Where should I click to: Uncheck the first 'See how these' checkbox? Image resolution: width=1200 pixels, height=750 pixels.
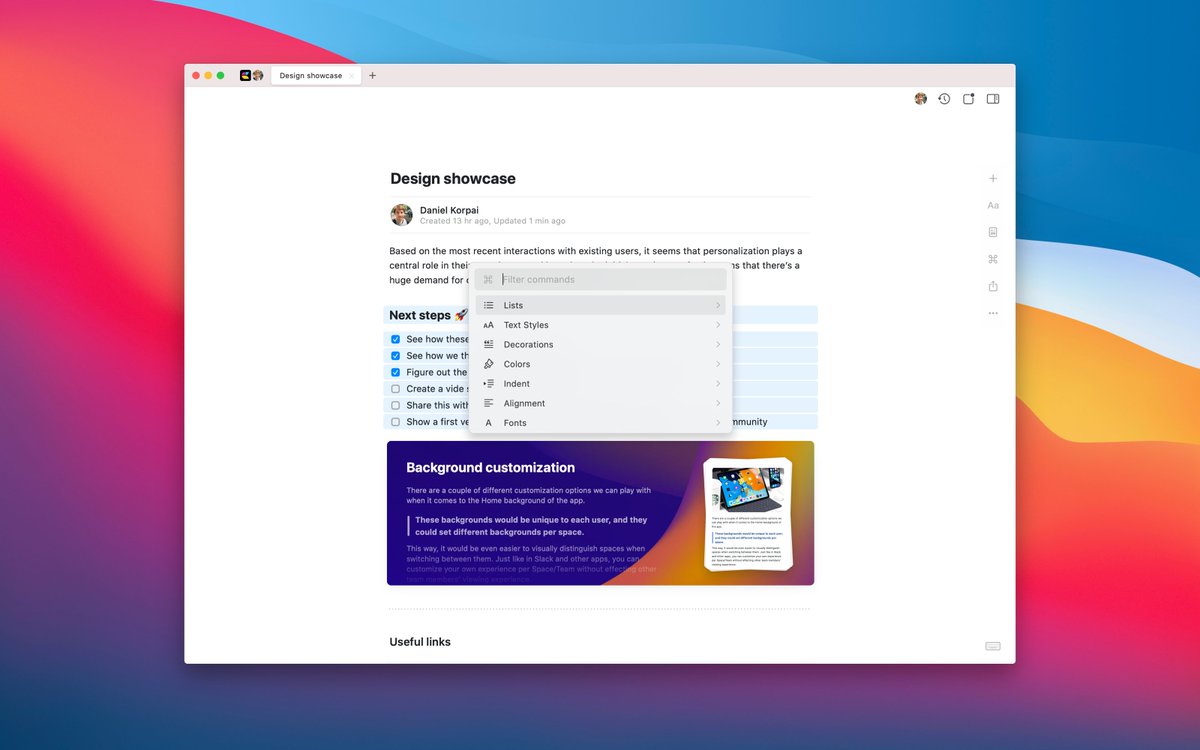[396, 339]
